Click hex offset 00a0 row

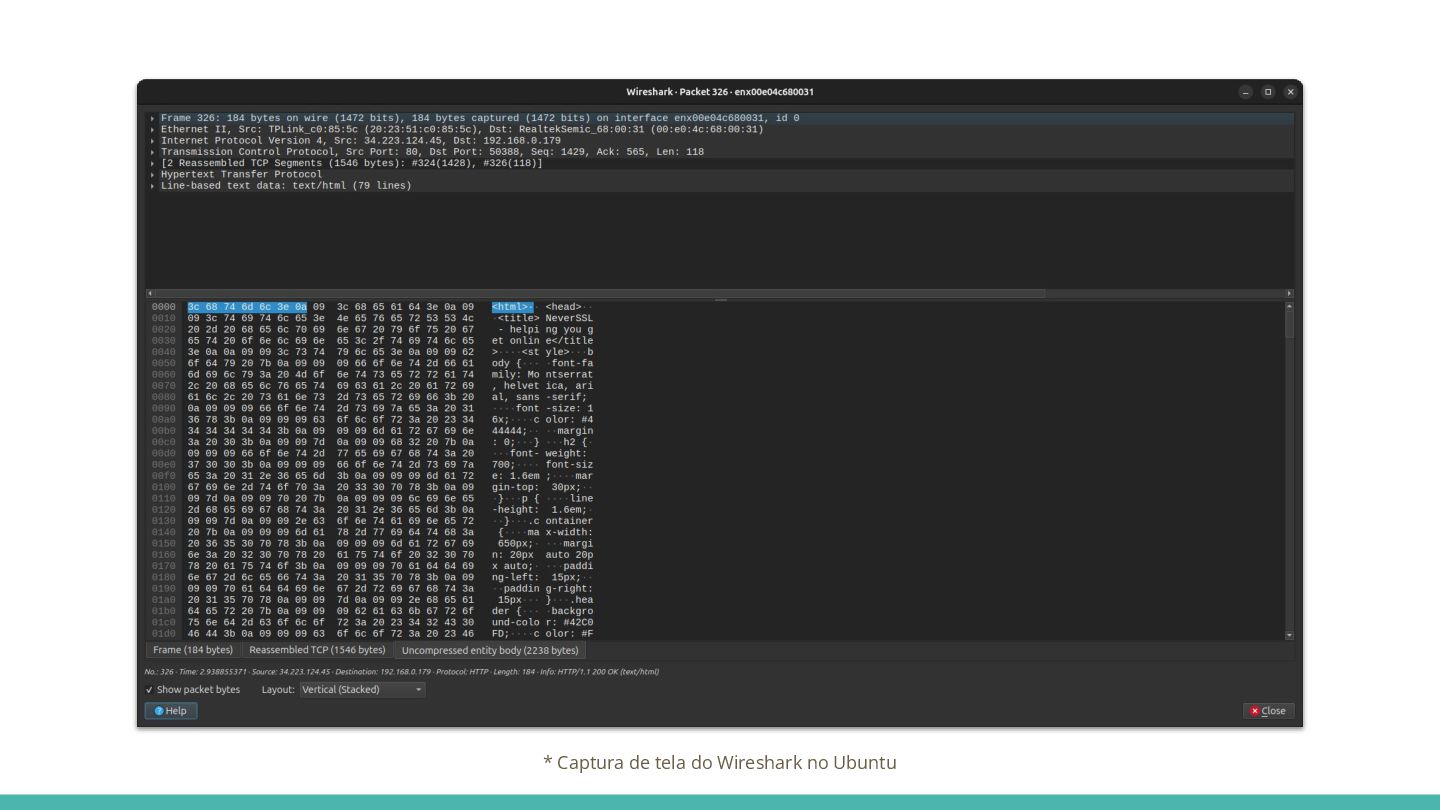click(164, 420)
